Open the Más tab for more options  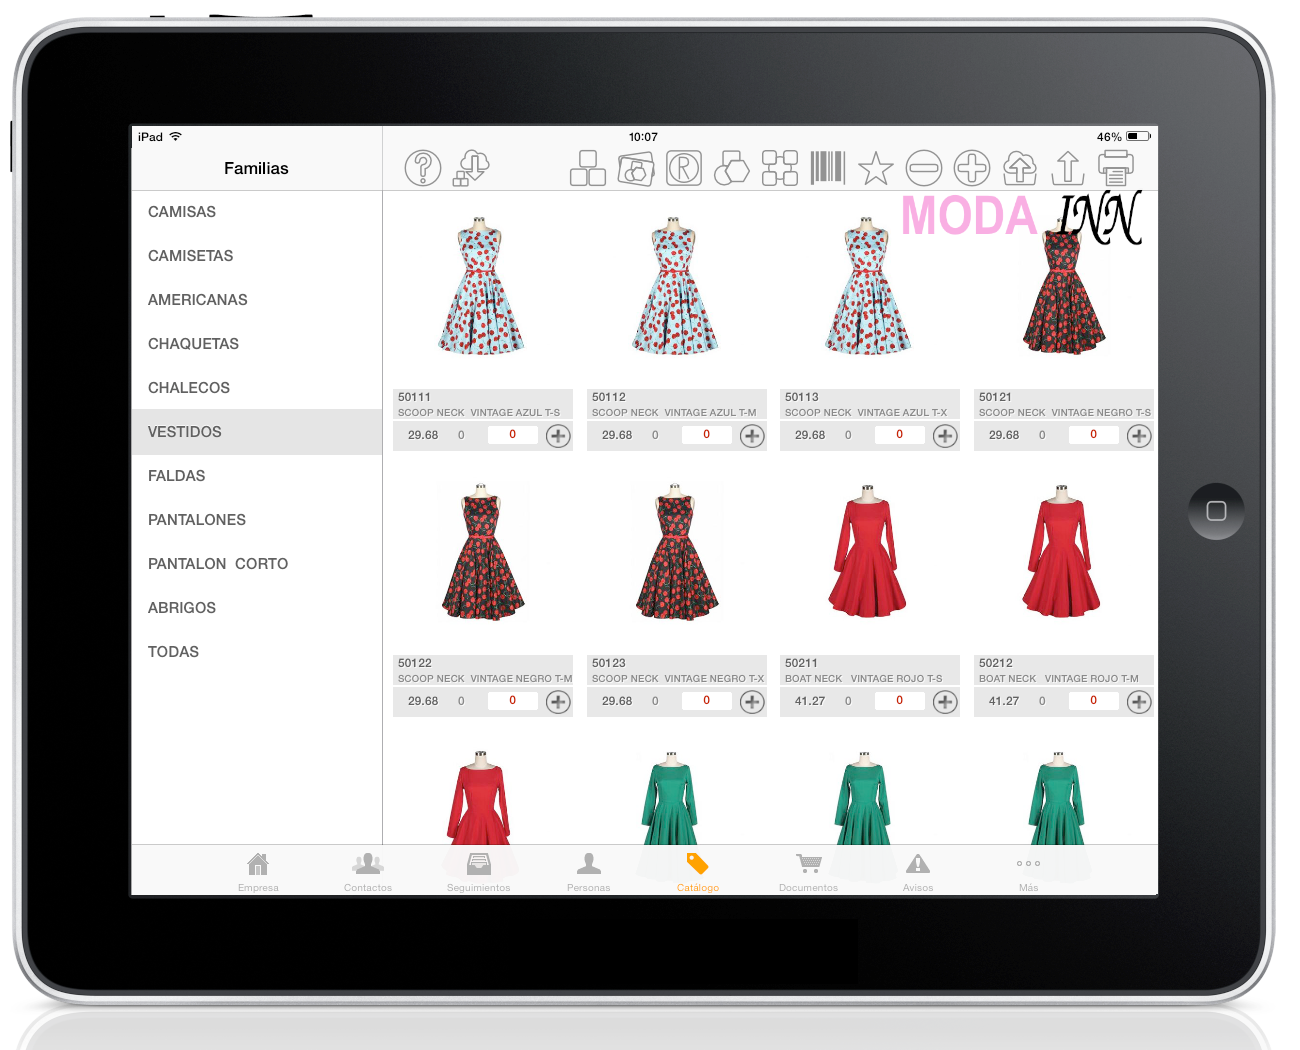click(x=1028, y=871)
